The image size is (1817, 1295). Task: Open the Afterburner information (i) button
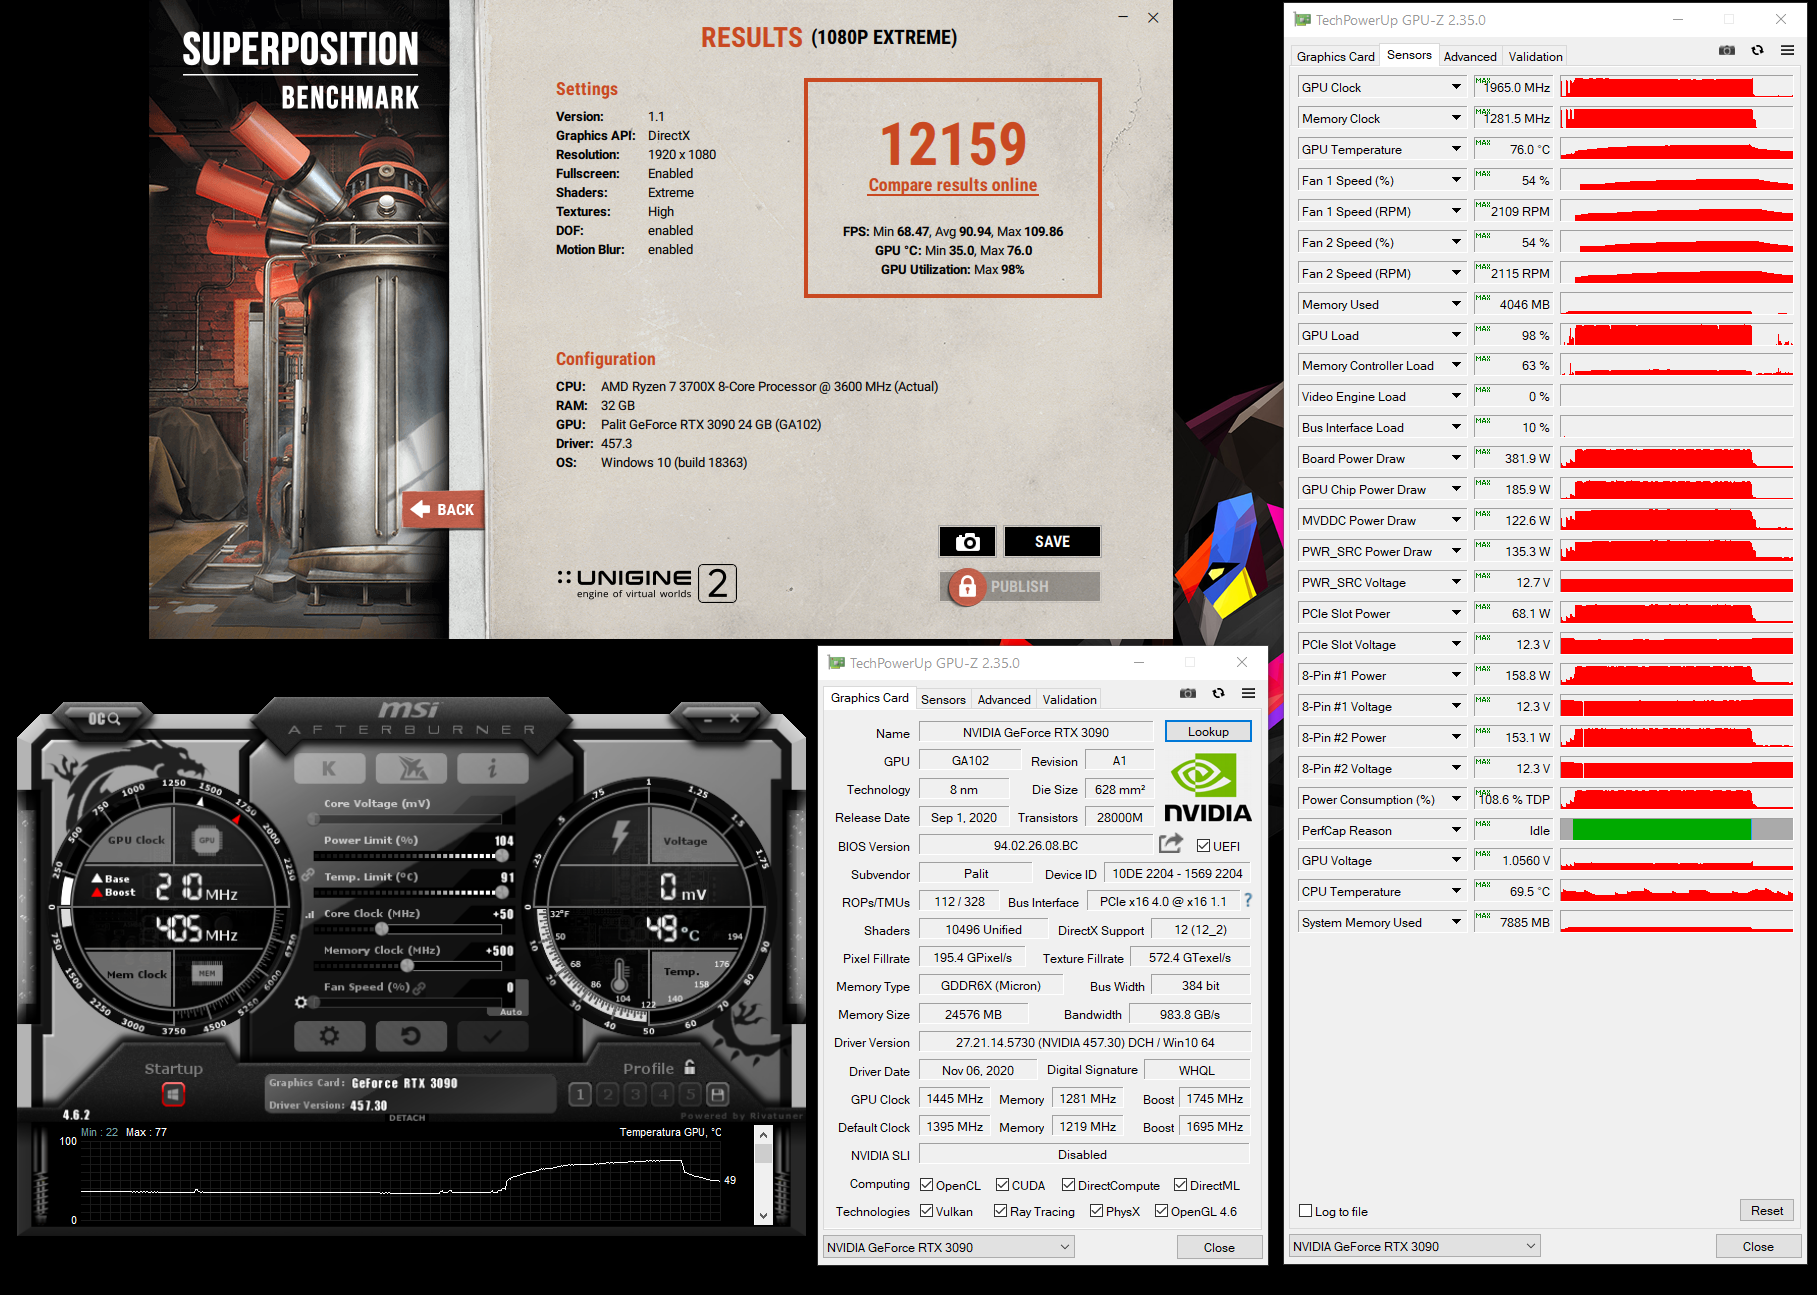coord(492,768)
